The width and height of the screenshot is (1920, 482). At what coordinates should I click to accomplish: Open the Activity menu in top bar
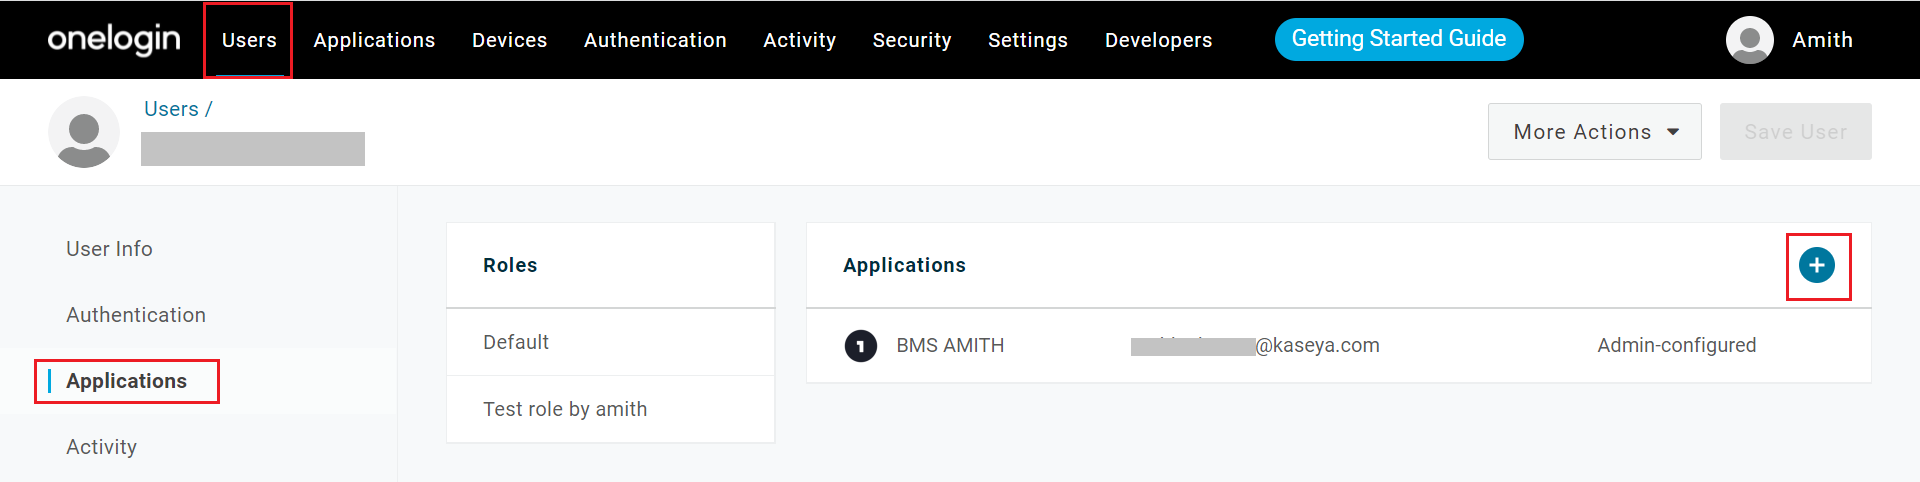tap(799, 40)
